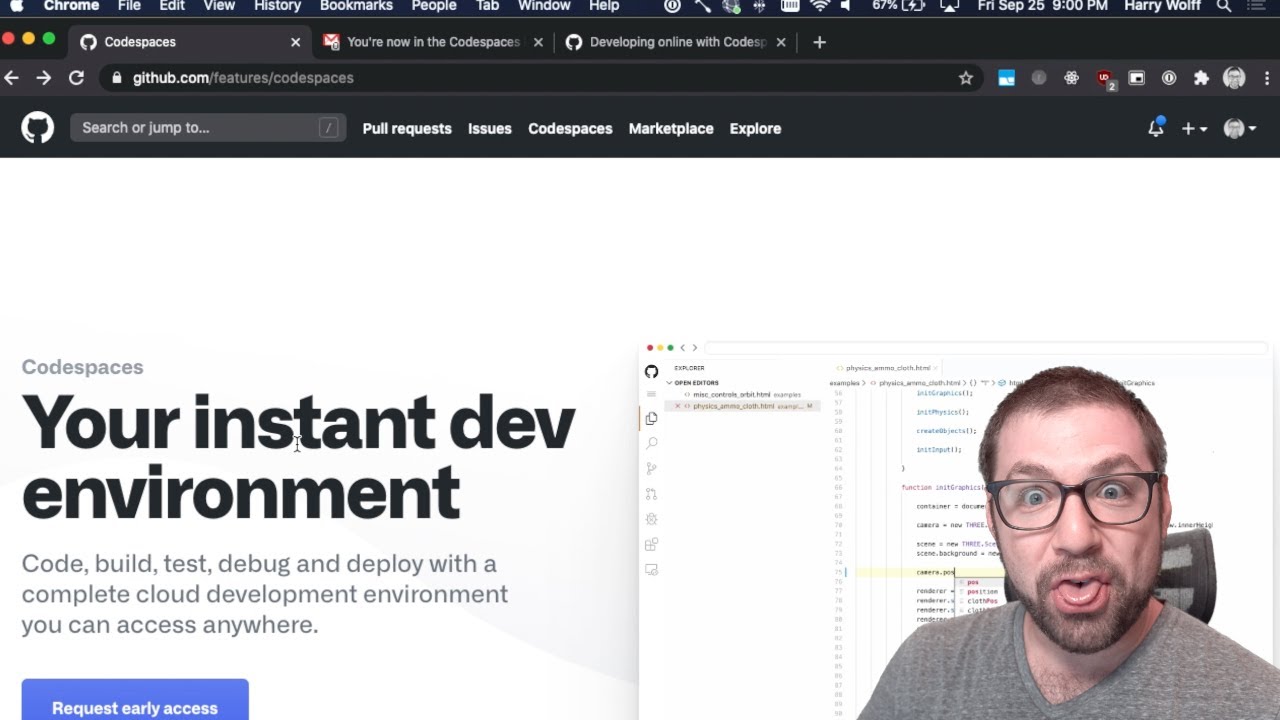This screenshot has height=720, width=1280.
Task: Click the GitHub Octocat logo
Action: [37, 127]
